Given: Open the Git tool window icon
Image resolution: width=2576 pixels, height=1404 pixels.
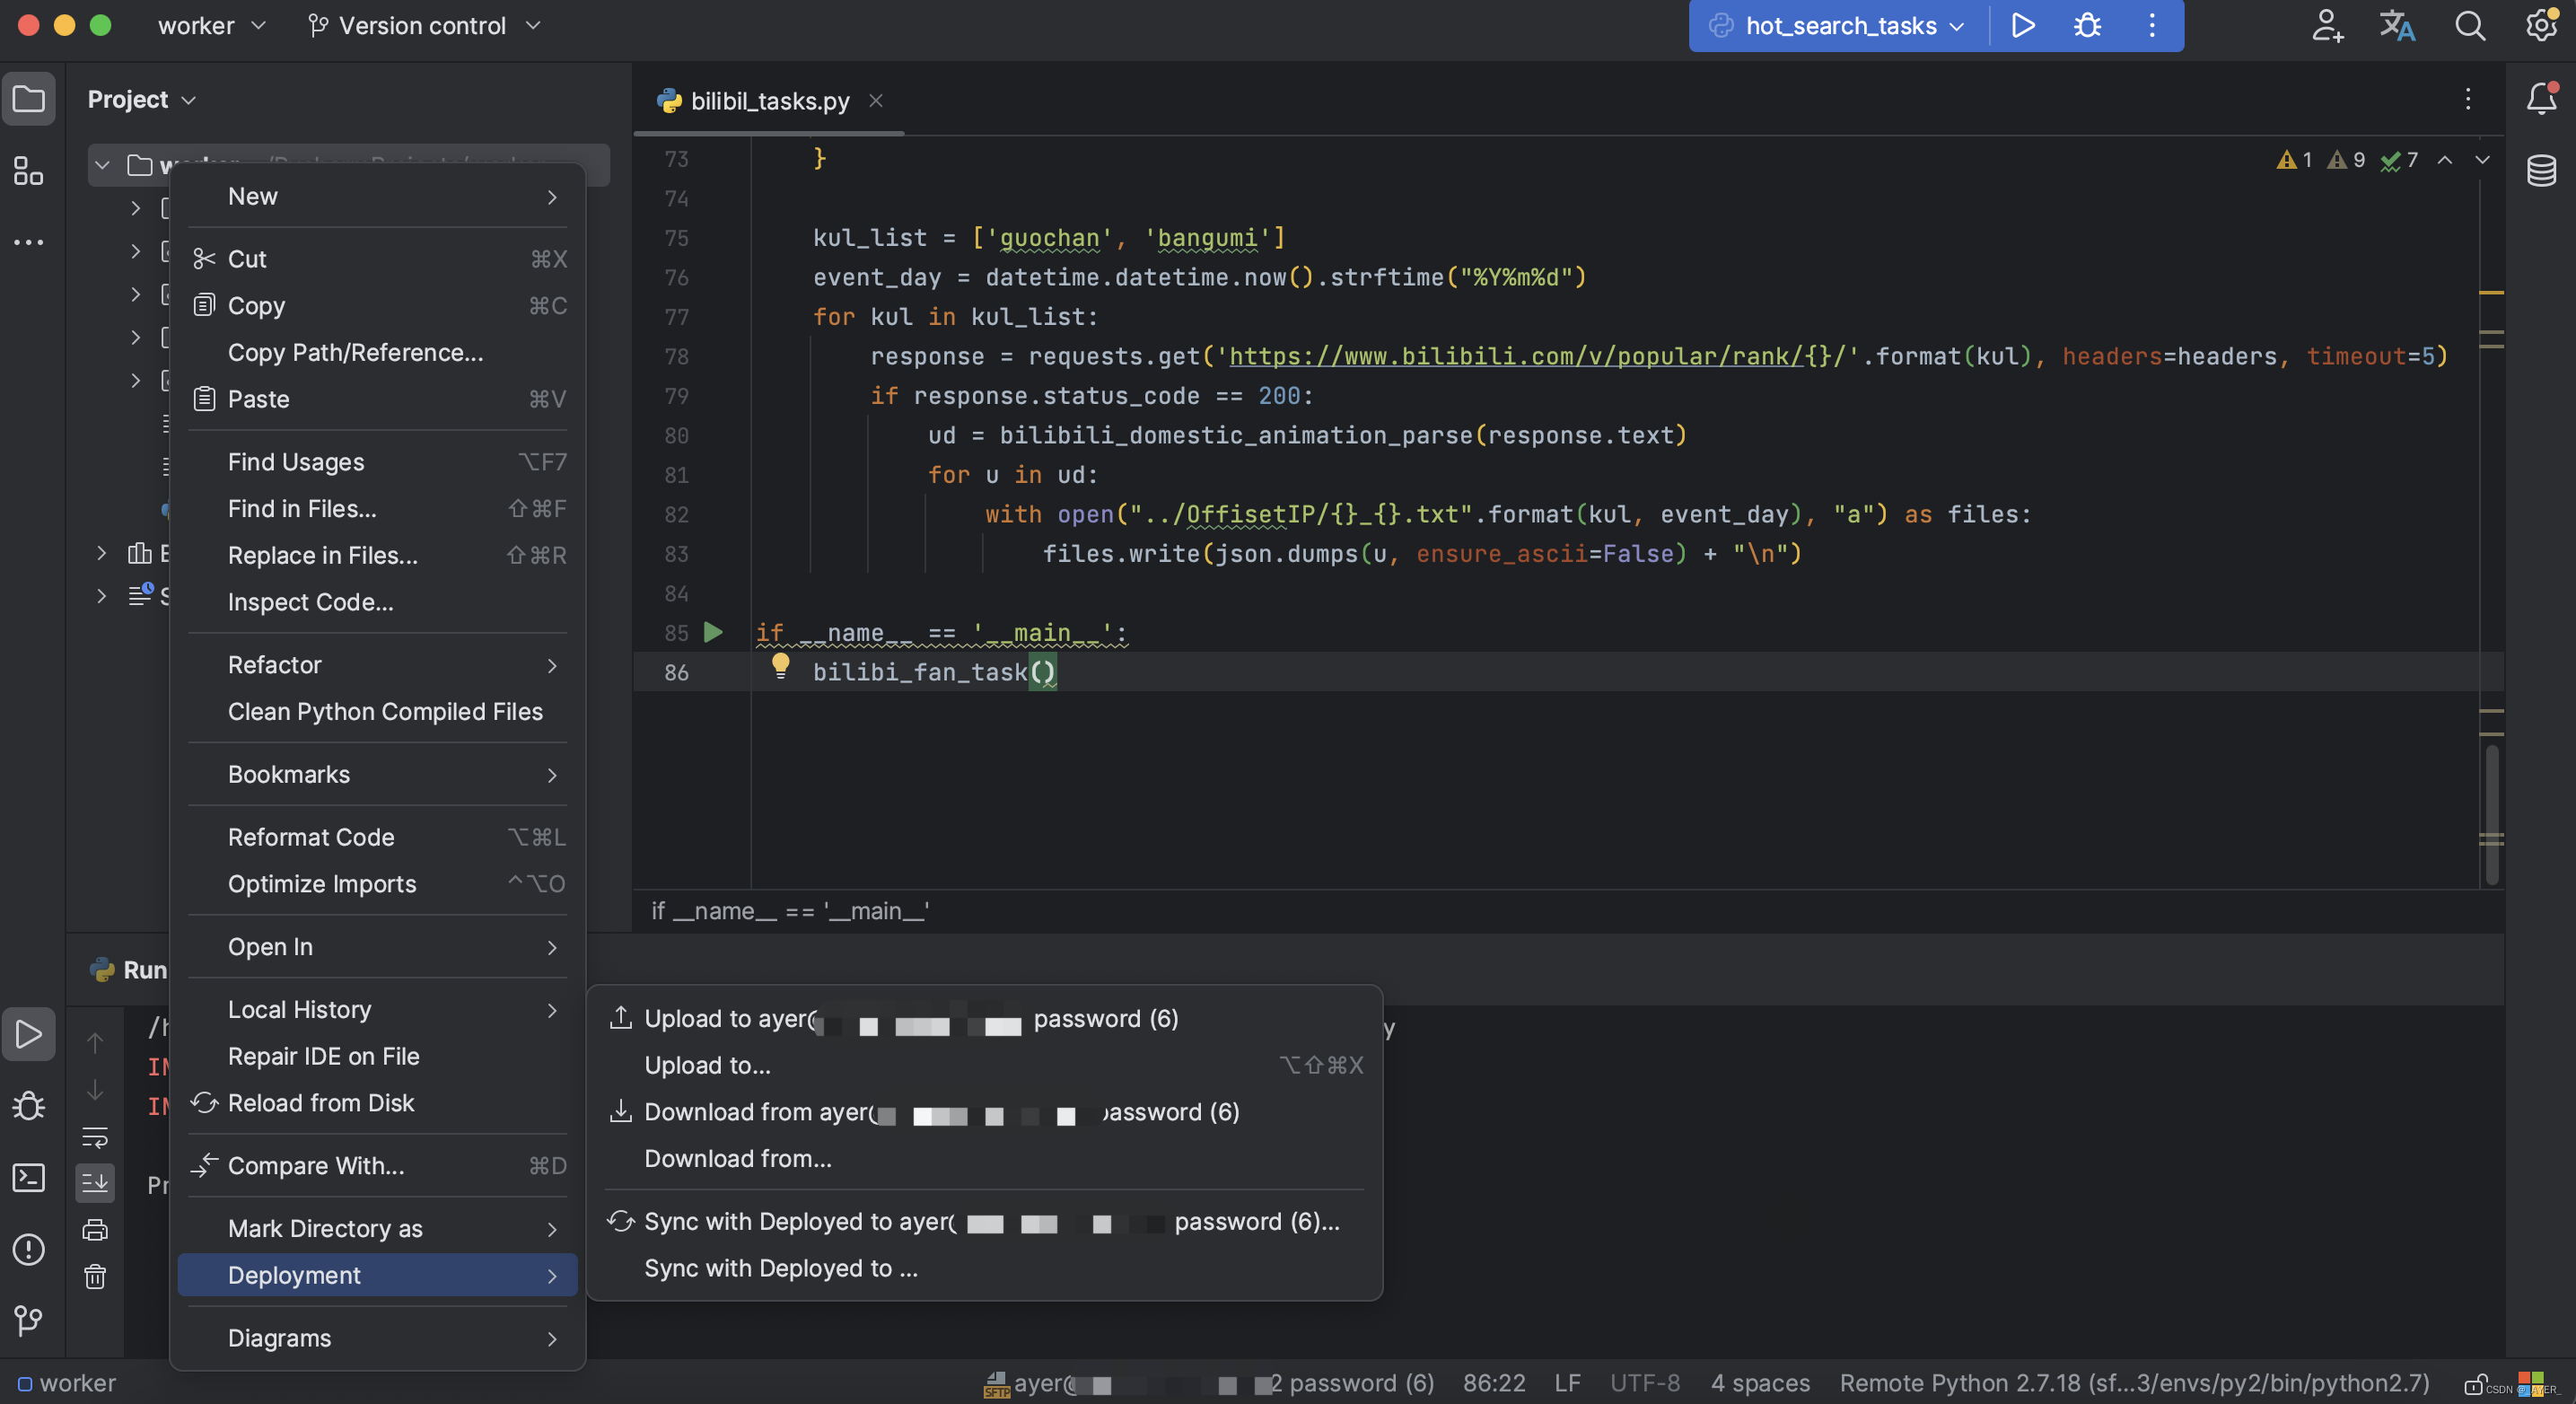Looking at the screenshot, I should [28, 1321].
